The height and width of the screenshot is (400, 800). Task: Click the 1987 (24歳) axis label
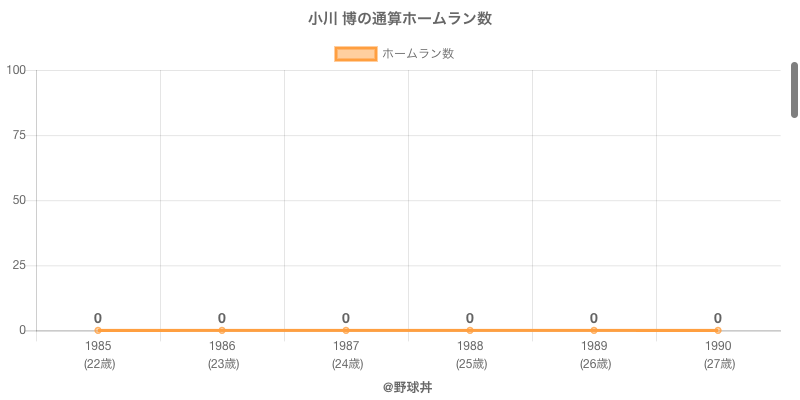[x=346, y=355]
